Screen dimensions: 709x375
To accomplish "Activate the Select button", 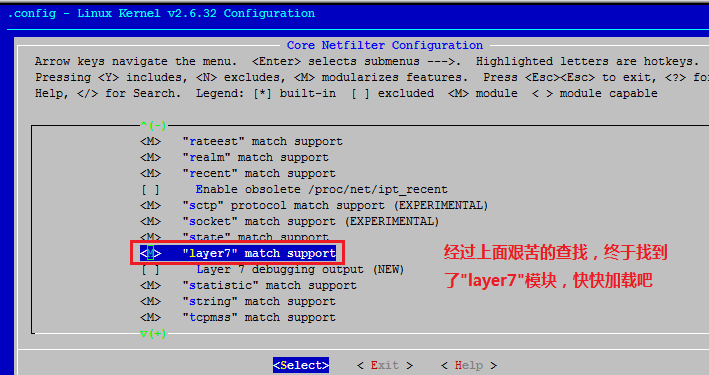I will (301, 365).
